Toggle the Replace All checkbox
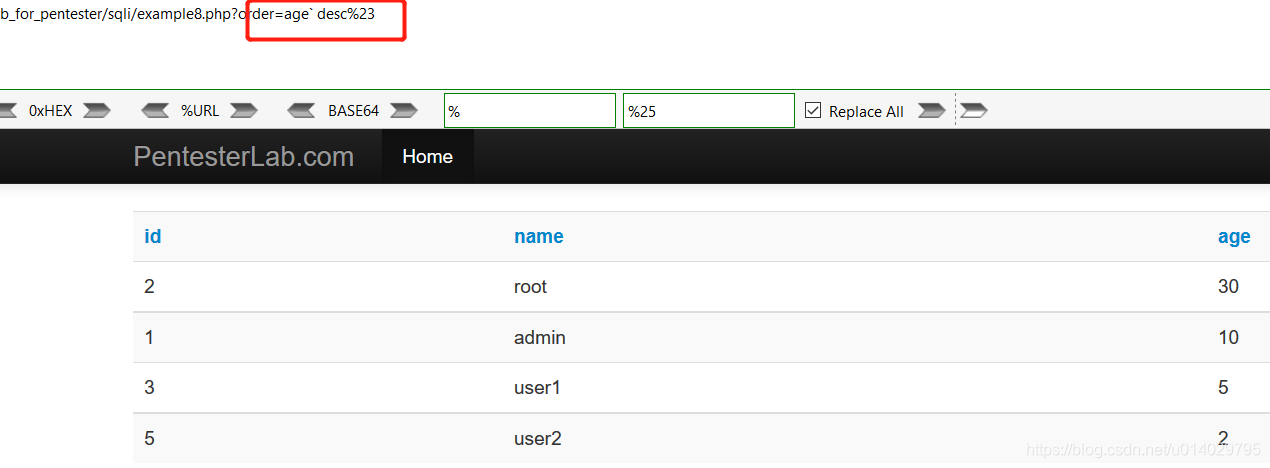 click(x=813, y=110)
